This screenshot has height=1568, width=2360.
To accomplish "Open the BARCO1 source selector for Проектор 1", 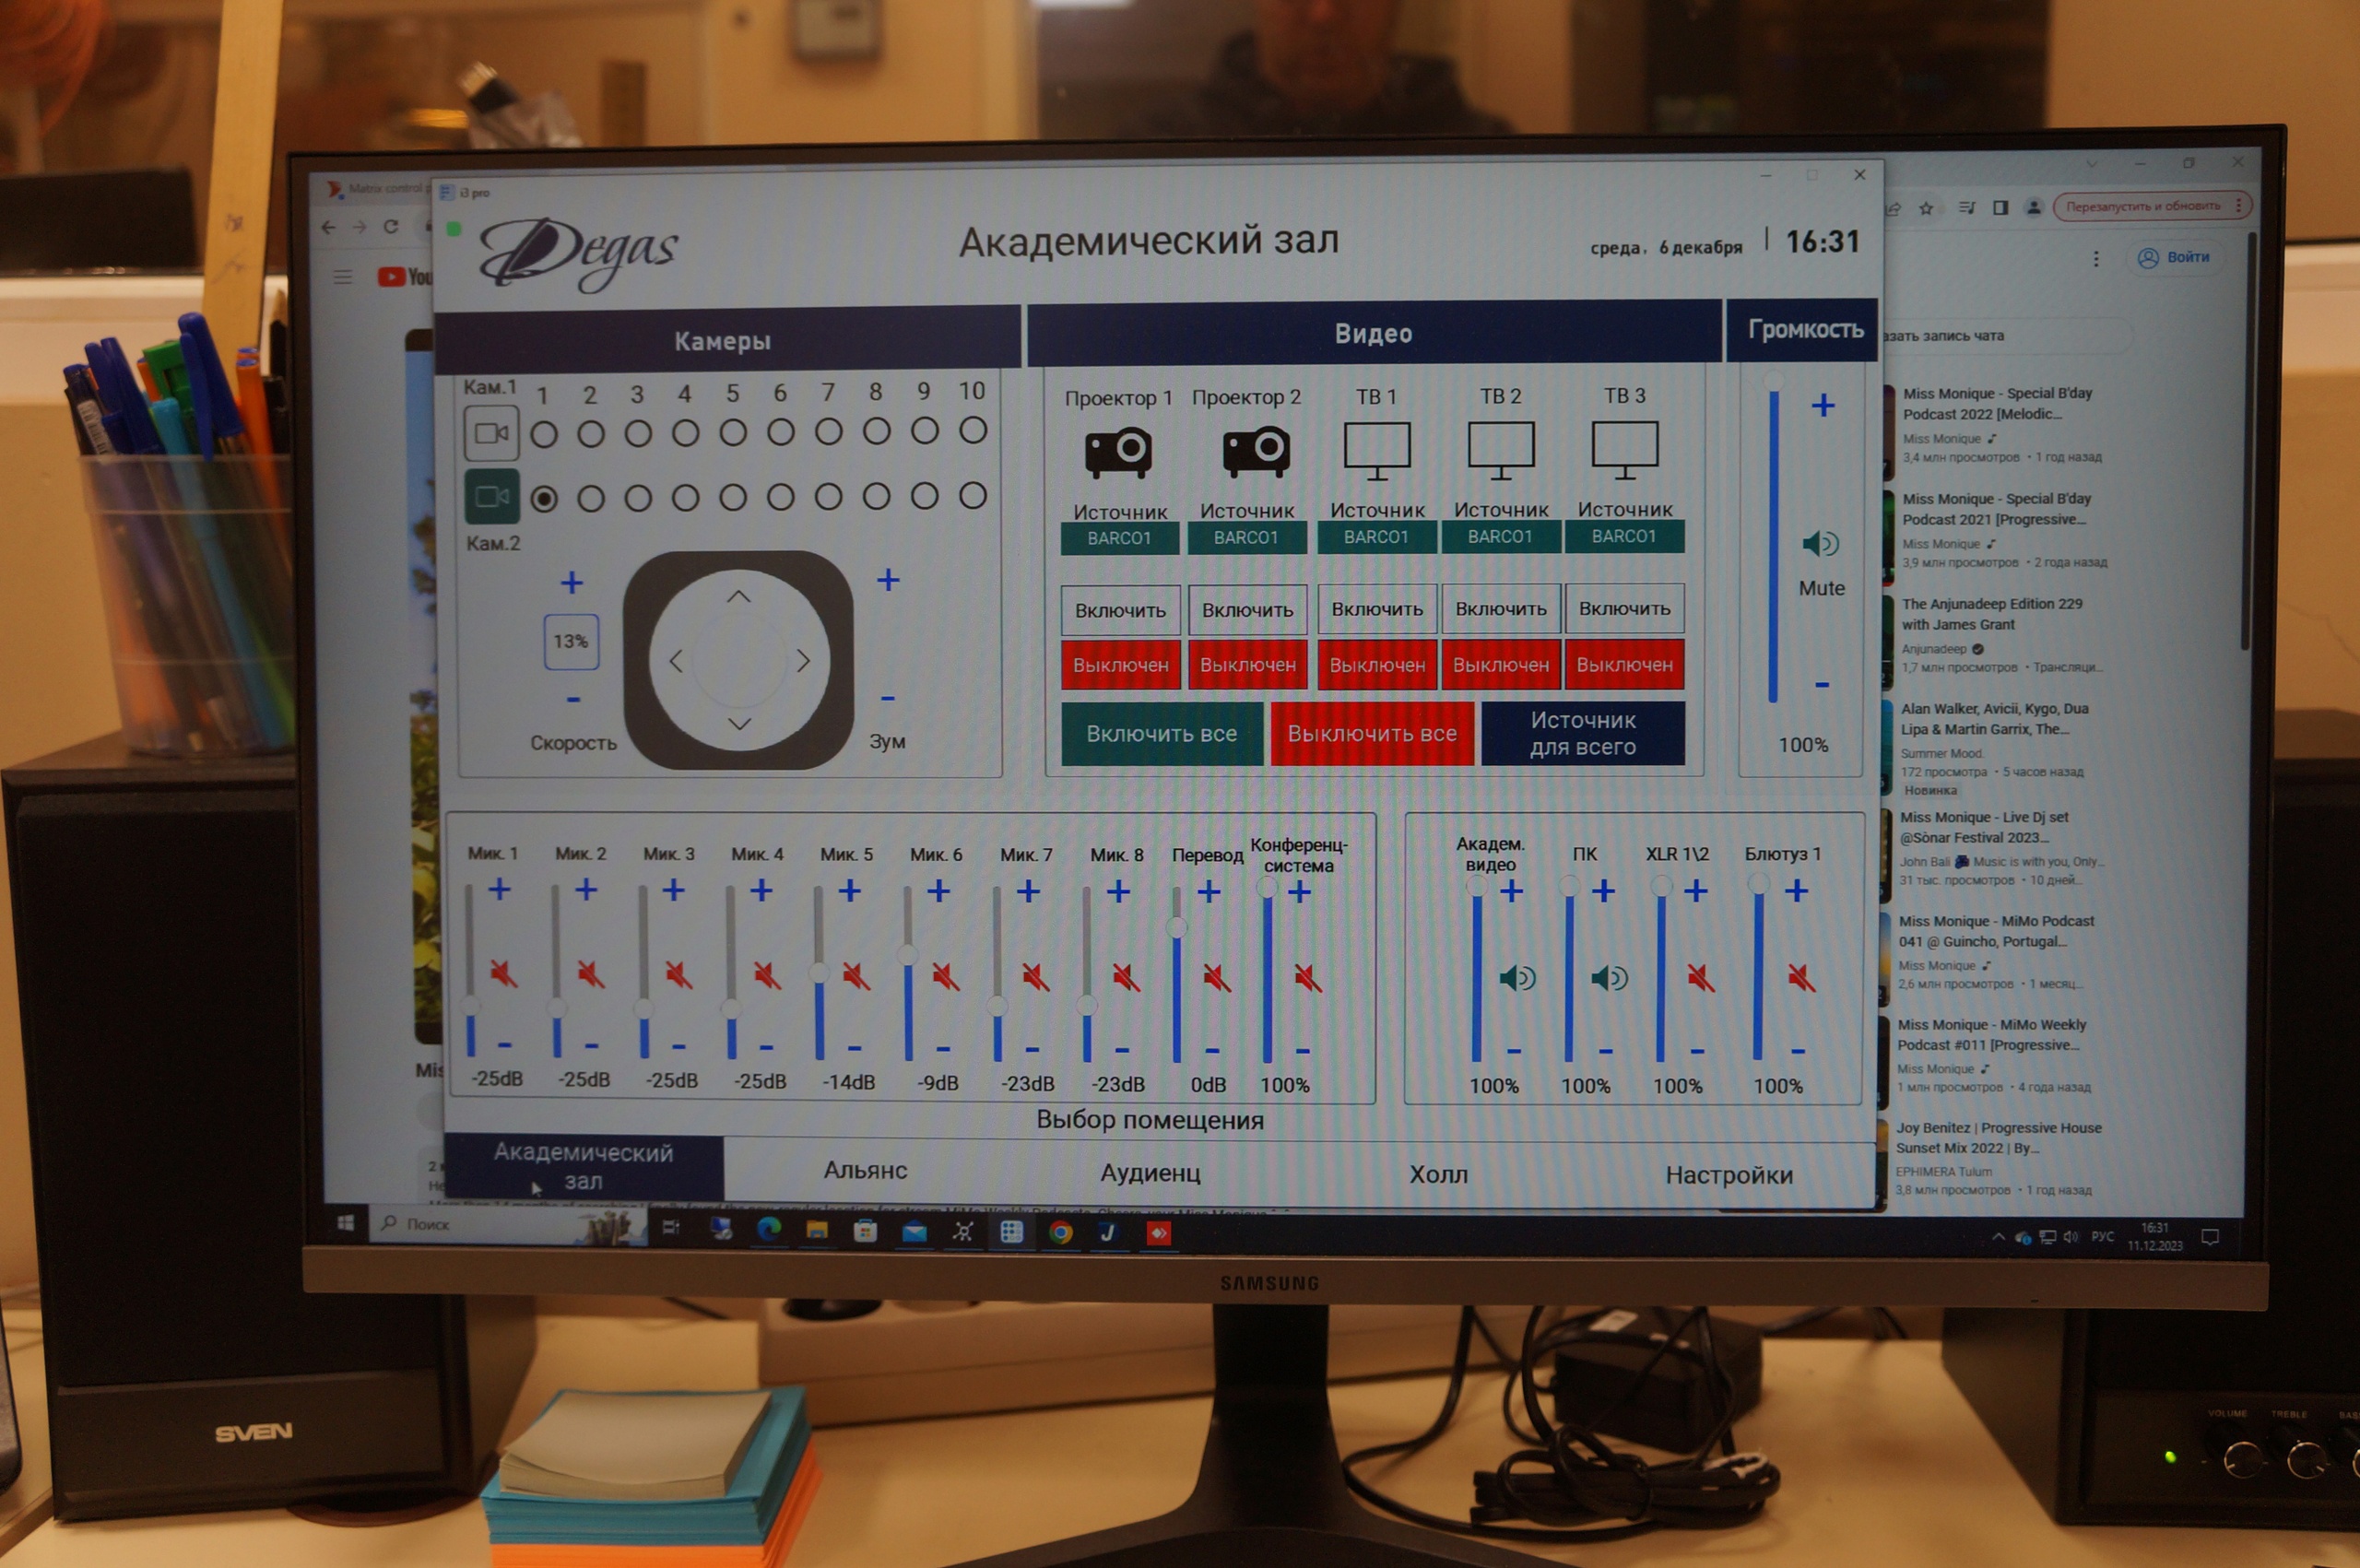I will pos(1119,538).
